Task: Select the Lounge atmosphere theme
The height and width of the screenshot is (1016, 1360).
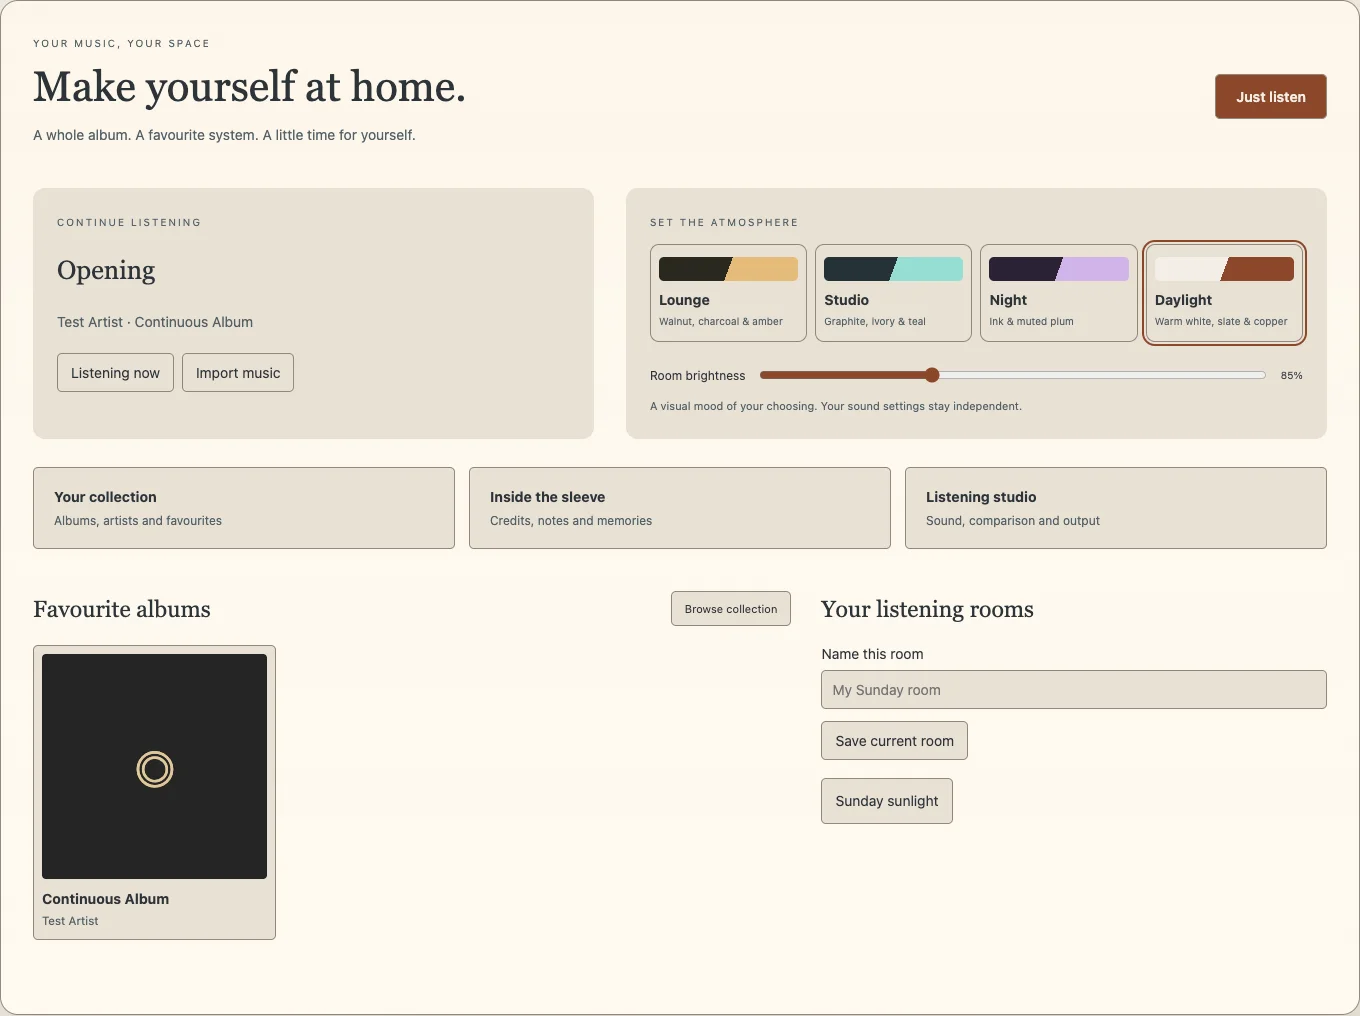Action: [x=728, y=293]
